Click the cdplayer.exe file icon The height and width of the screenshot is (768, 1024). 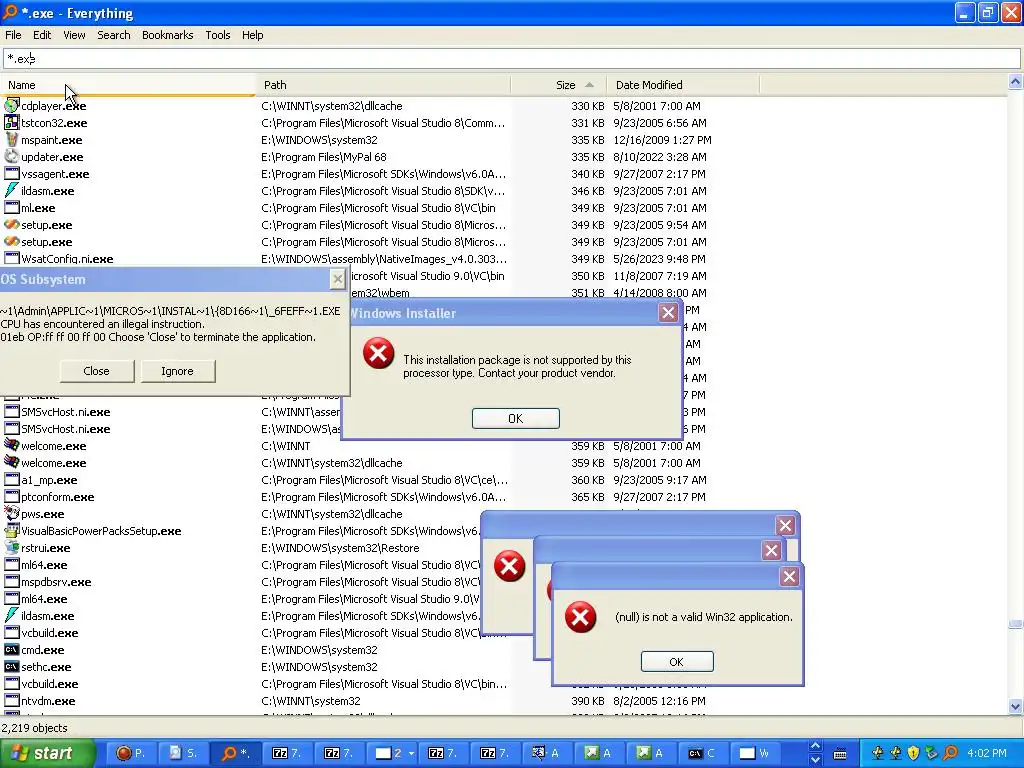point(12,105)
